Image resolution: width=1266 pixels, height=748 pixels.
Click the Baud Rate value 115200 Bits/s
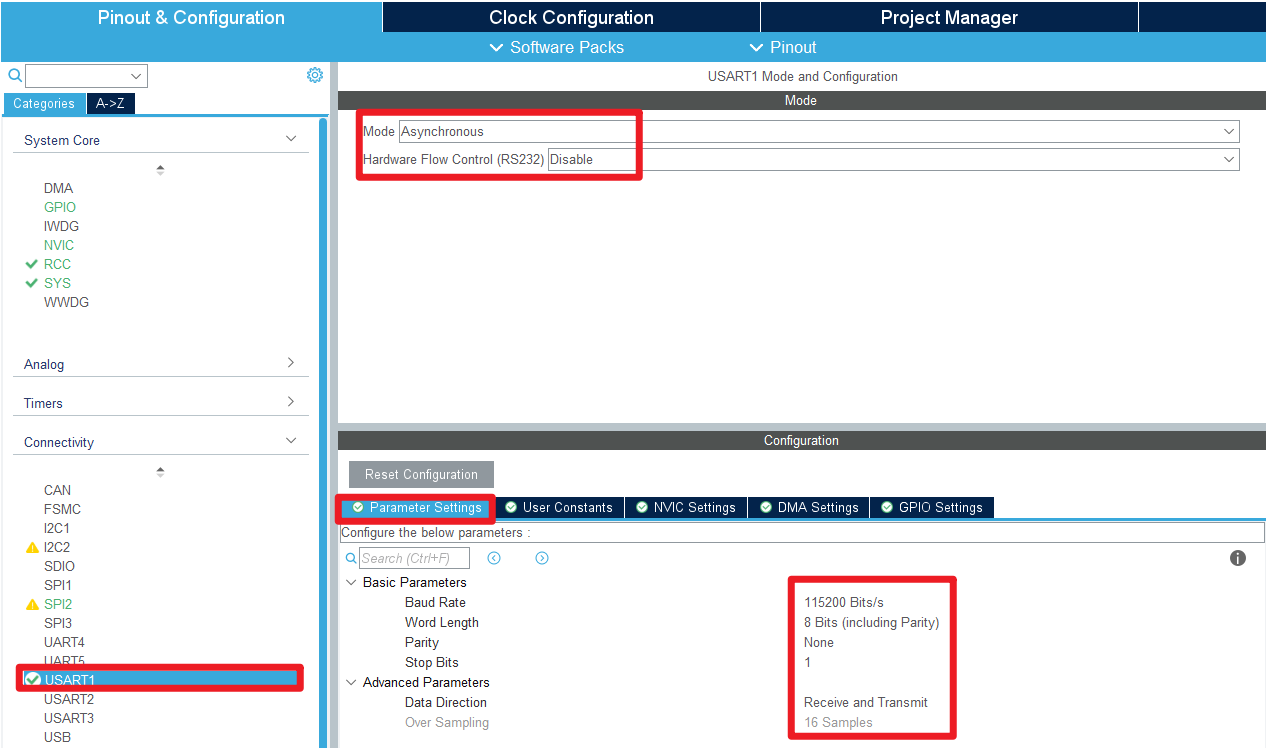click(844, 602)
